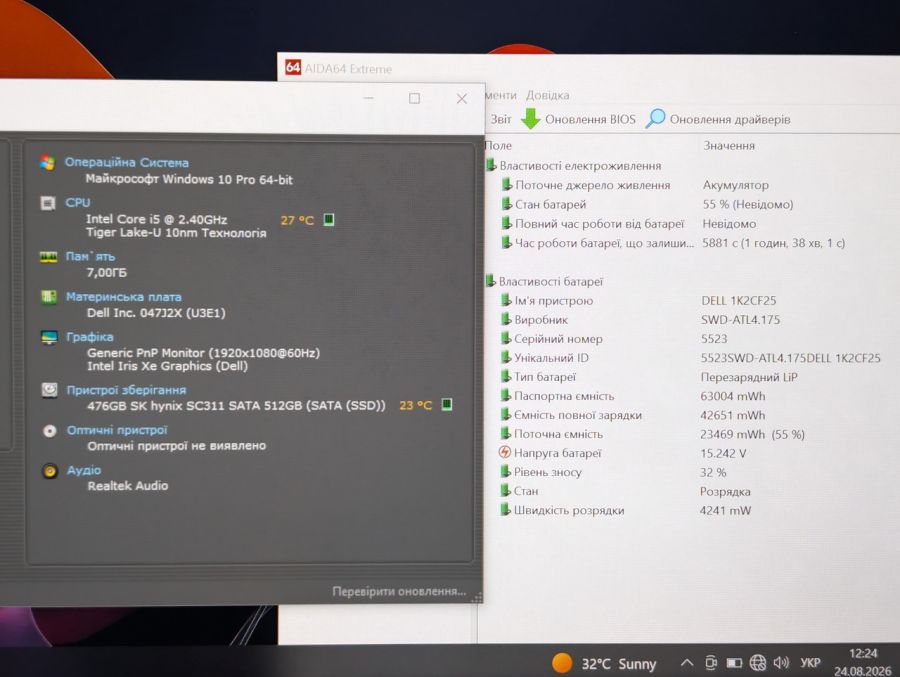Click the Звіт toolbar button
The image size is (900, 677).
(x=501, y=119)
